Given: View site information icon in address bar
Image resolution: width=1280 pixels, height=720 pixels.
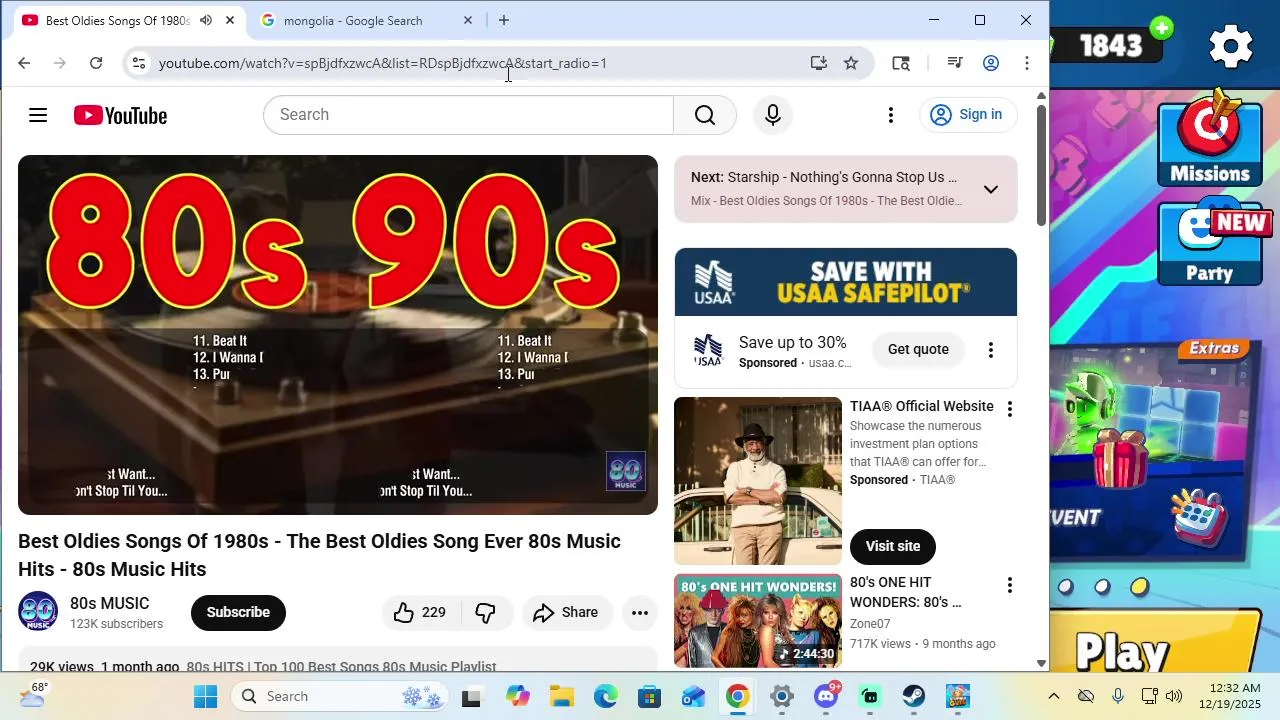Looking at the screenshot, I should (x=139, y=63).
